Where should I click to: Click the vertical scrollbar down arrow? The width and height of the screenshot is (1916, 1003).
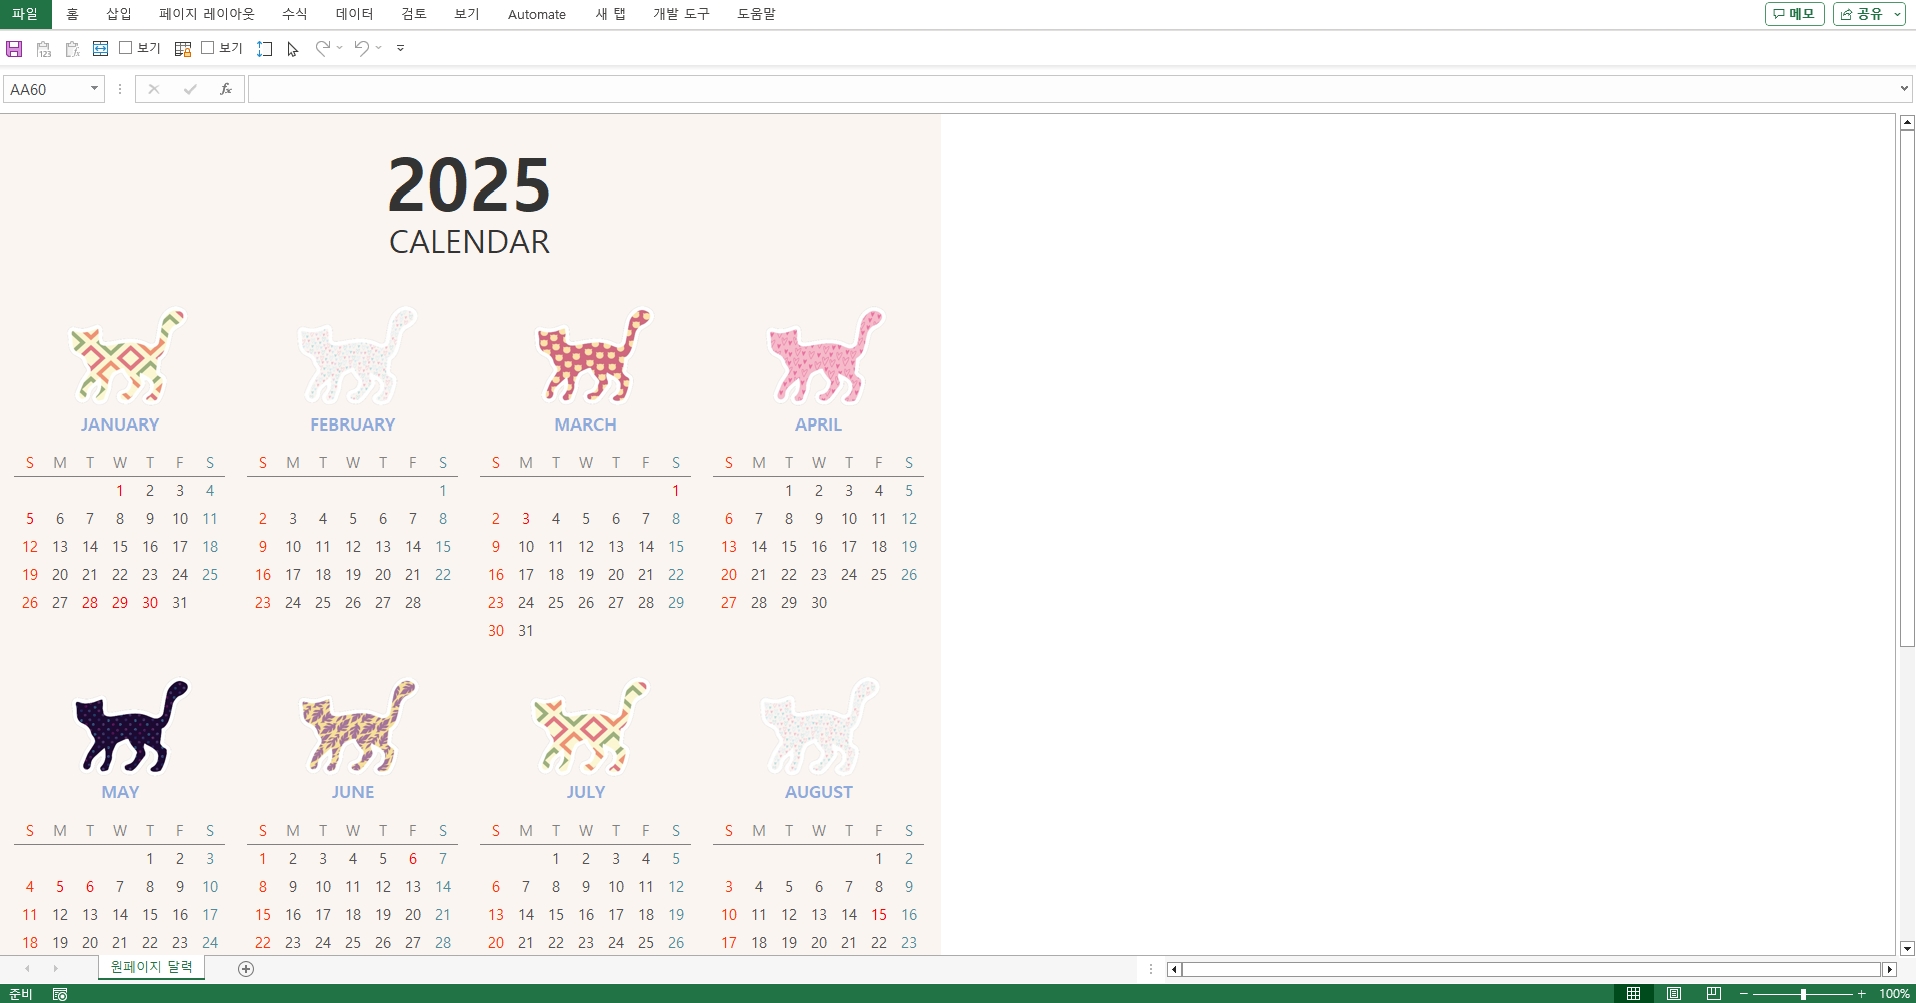click(1907, 948)
